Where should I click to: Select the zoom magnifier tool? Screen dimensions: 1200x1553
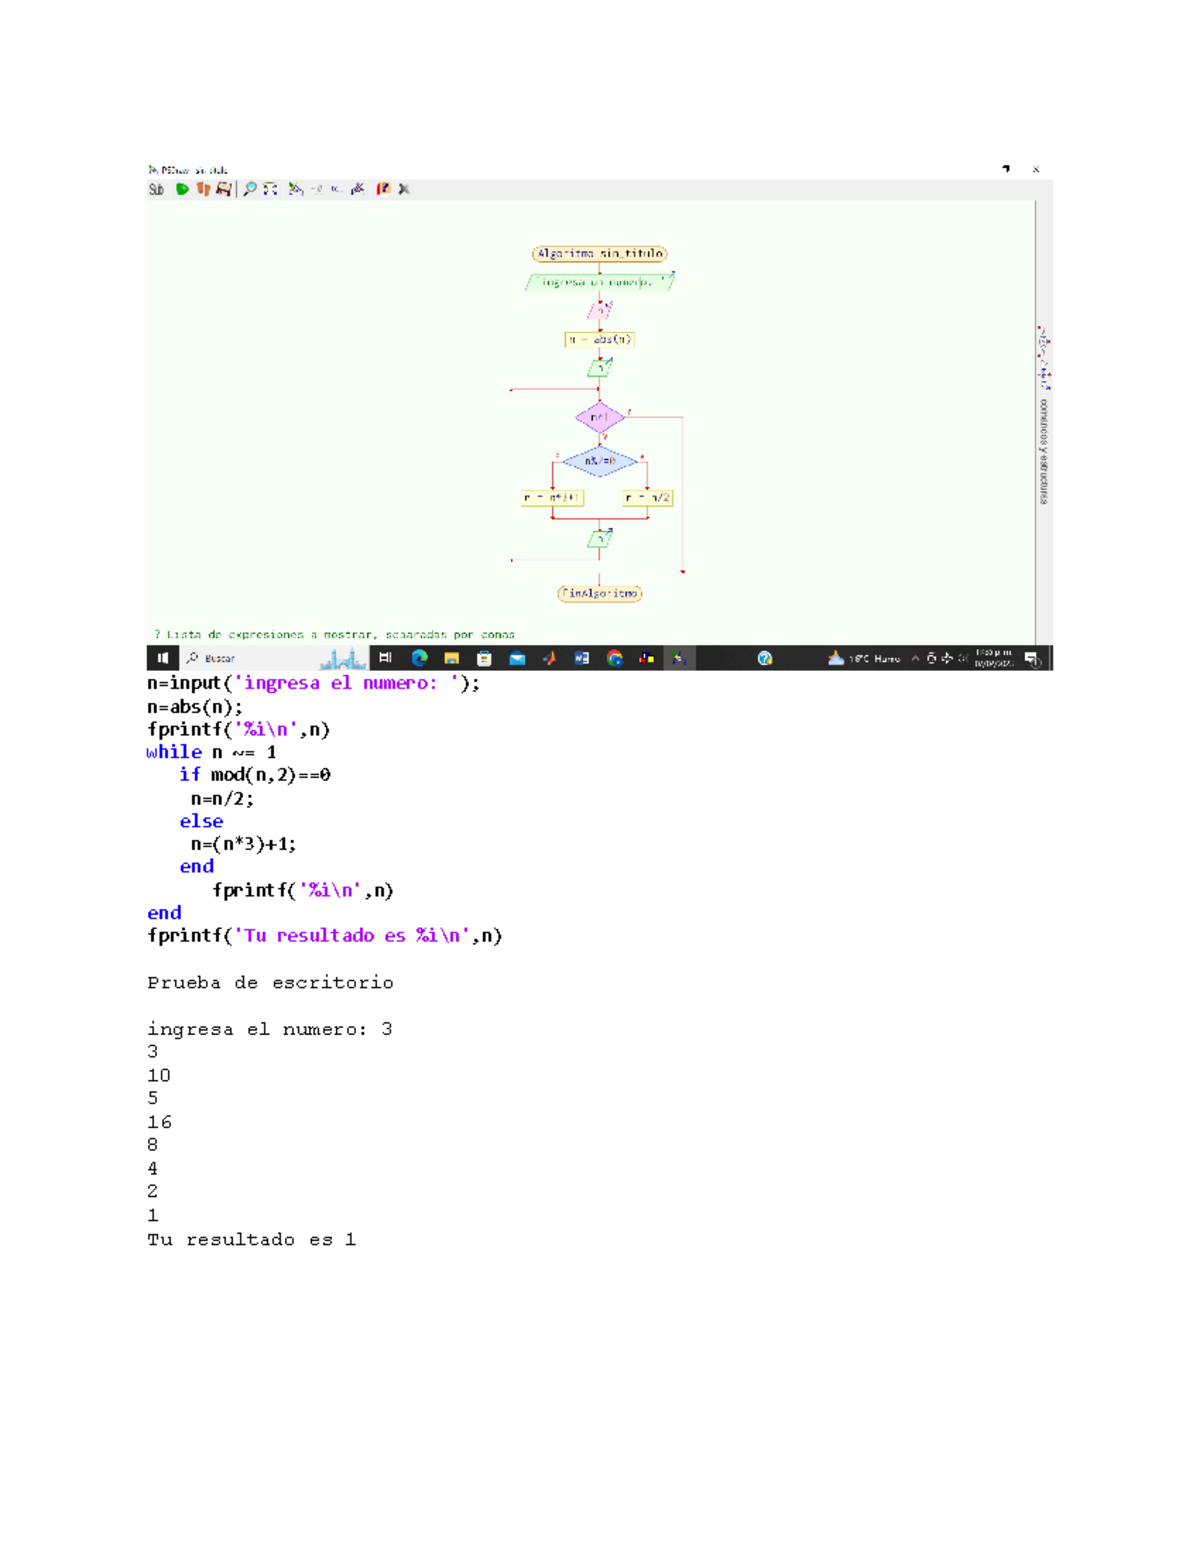pyautogui.click(x=249, y=188)
